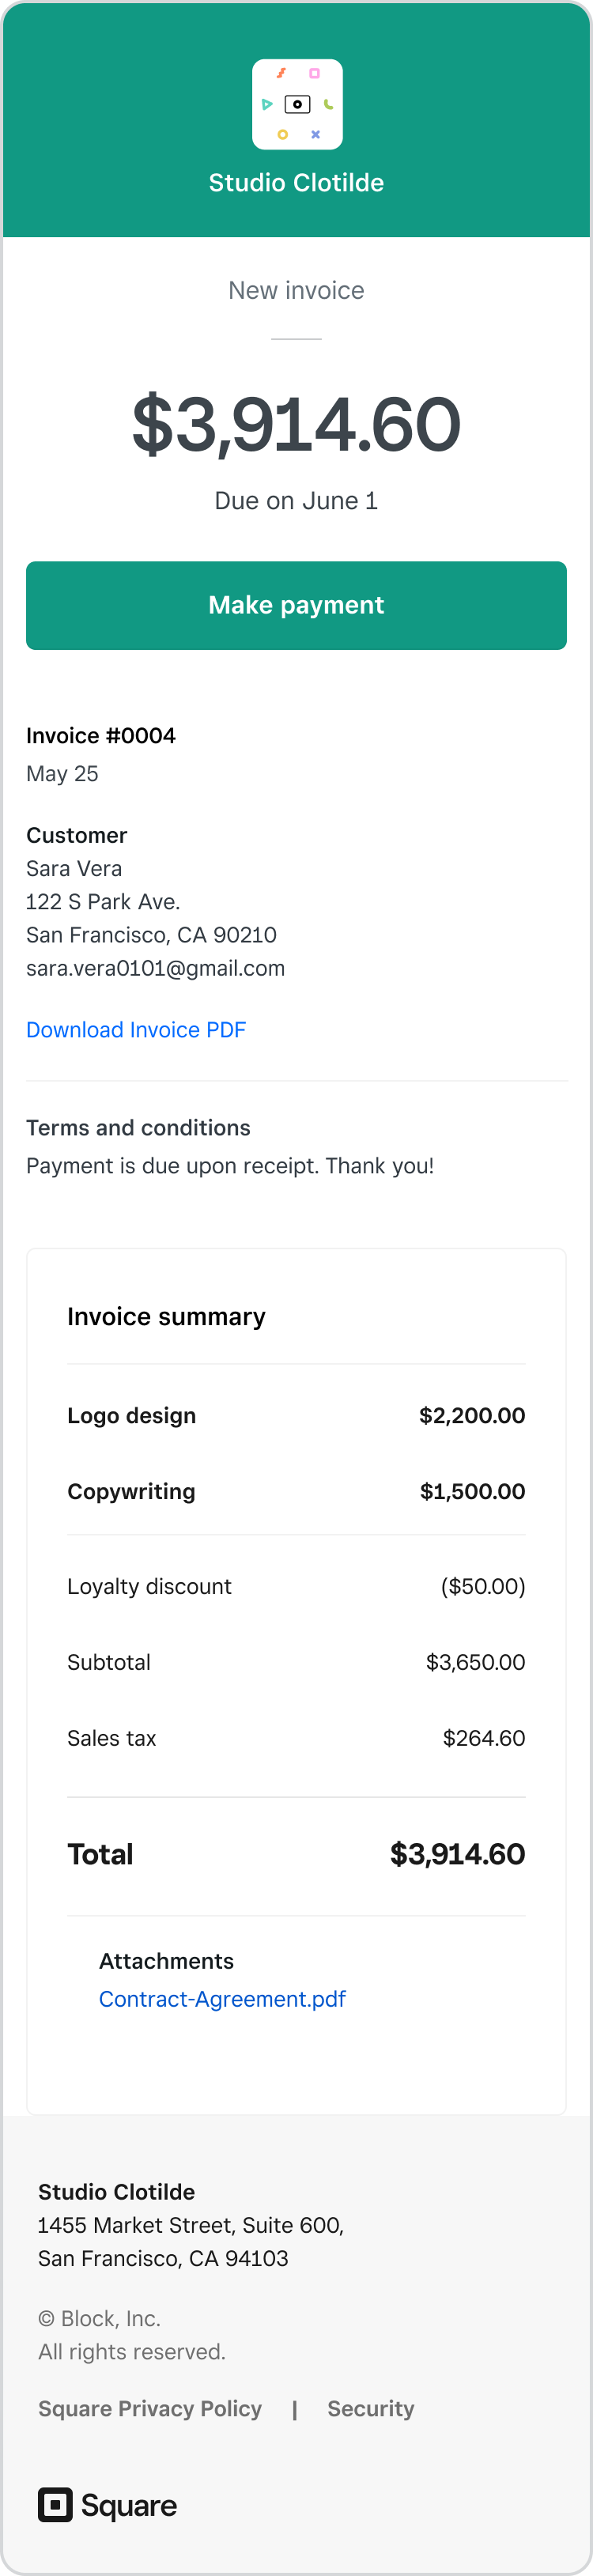Click the Sales tax amount $264.60
Image resolution: width=593 pixels, height=2576 pixels.
[x=484, y=1738]
